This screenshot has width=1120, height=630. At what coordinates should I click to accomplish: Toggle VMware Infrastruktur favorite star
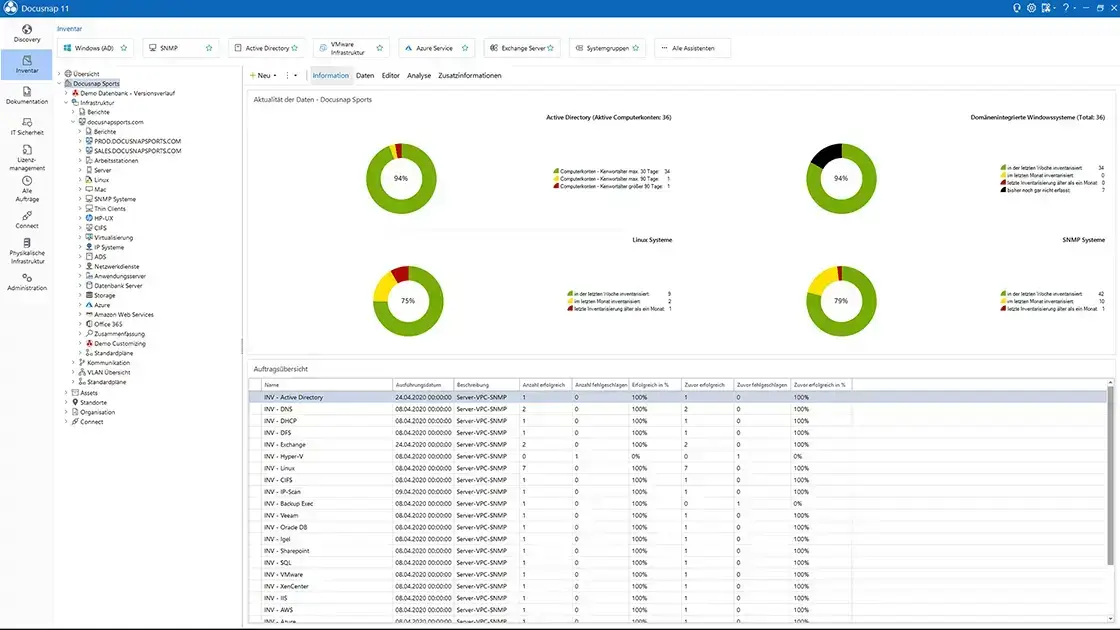[379, 48]
